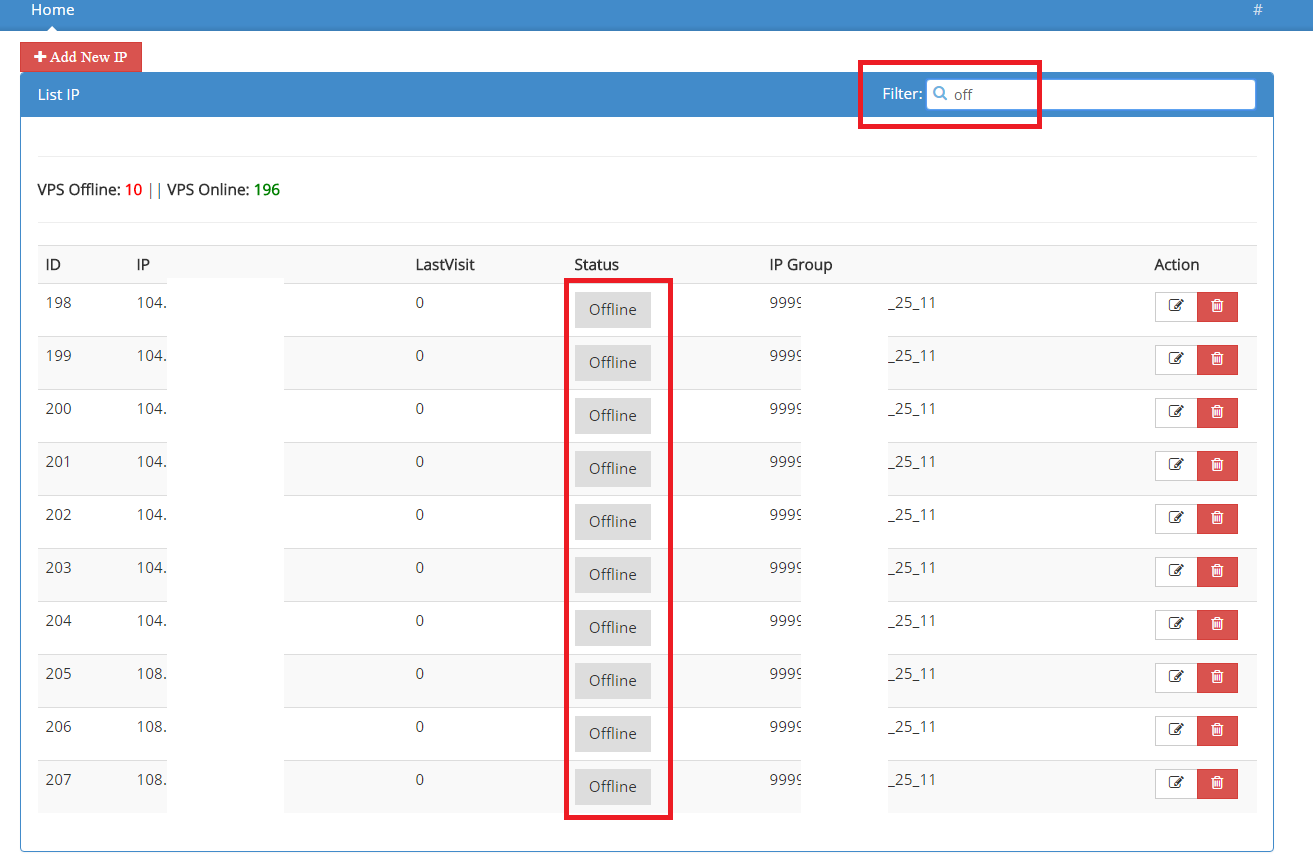The width and height of the screenshot is (1313, 867).
Task: Click the Offline badge for ID 207
Action: point(613,787)
